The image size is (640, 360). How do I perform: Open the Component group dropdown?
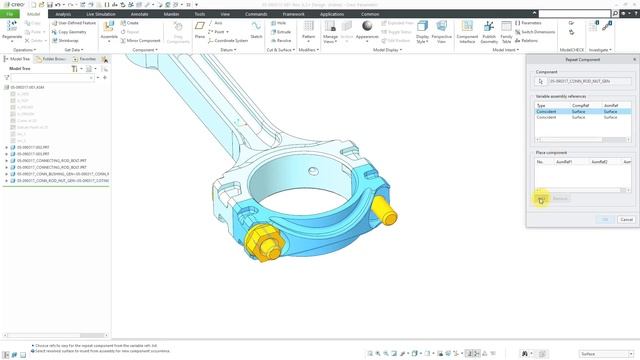[x=144, y=50]
